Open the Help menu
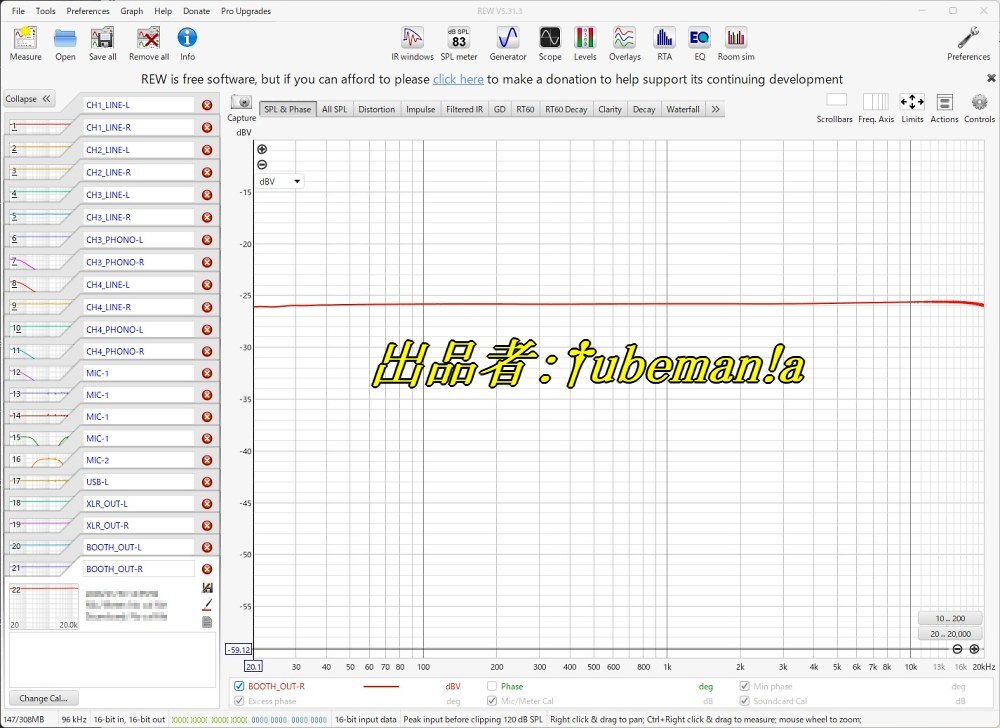1000x728 pixels. [x=163, y=11]
